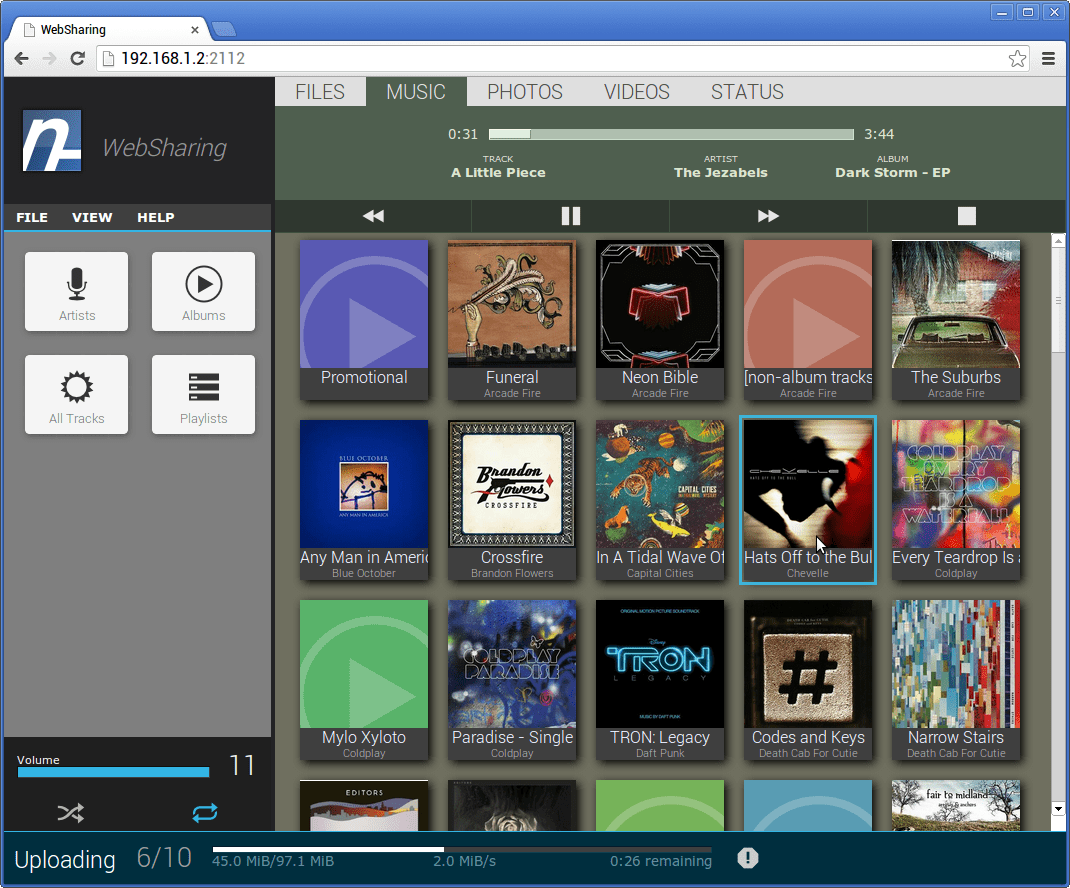Skip to the previous track
Screen dimensions: 1070x888
[372, 215]
